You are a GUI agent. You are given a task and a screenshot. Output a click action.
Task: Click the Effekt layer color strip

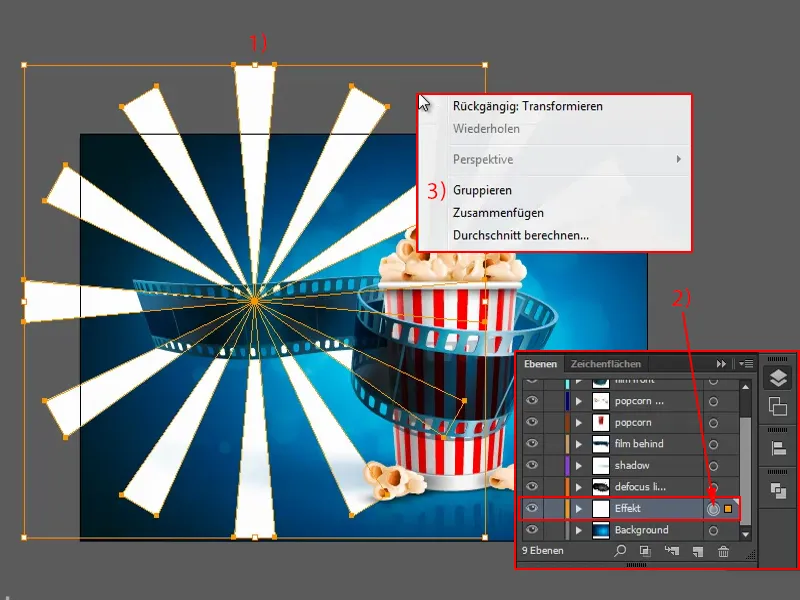click(x=567, y=509)
